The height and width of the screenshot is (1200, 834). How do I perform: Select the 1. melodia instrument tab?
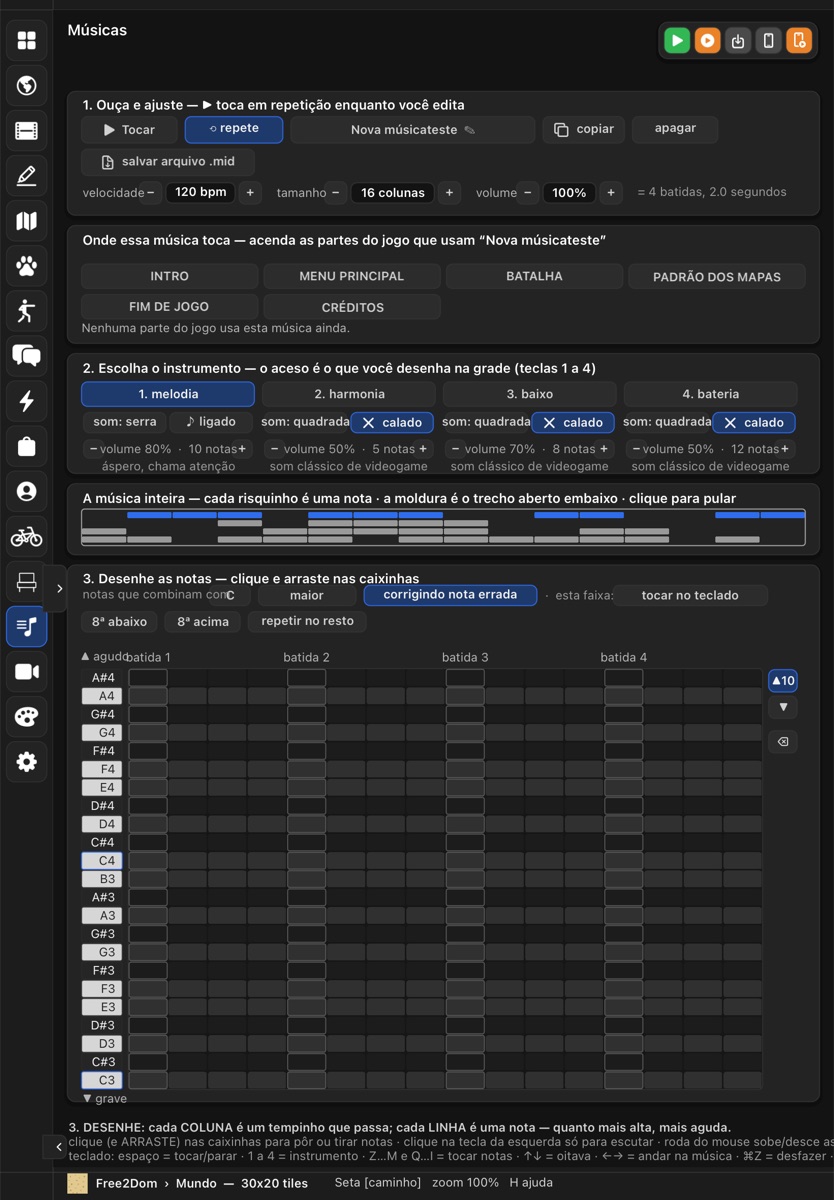click(x=168, y=394)
